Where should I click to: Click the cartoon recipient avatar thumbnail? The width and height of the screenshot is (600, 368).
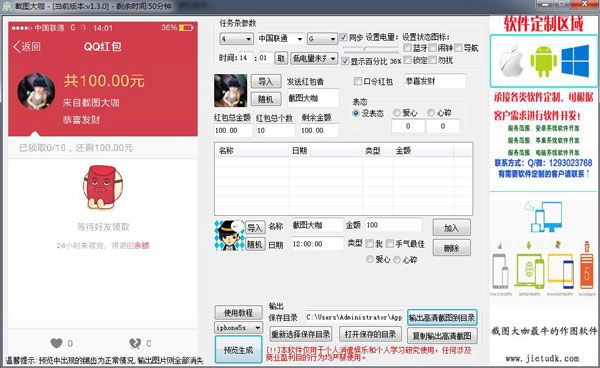(229, 235)
